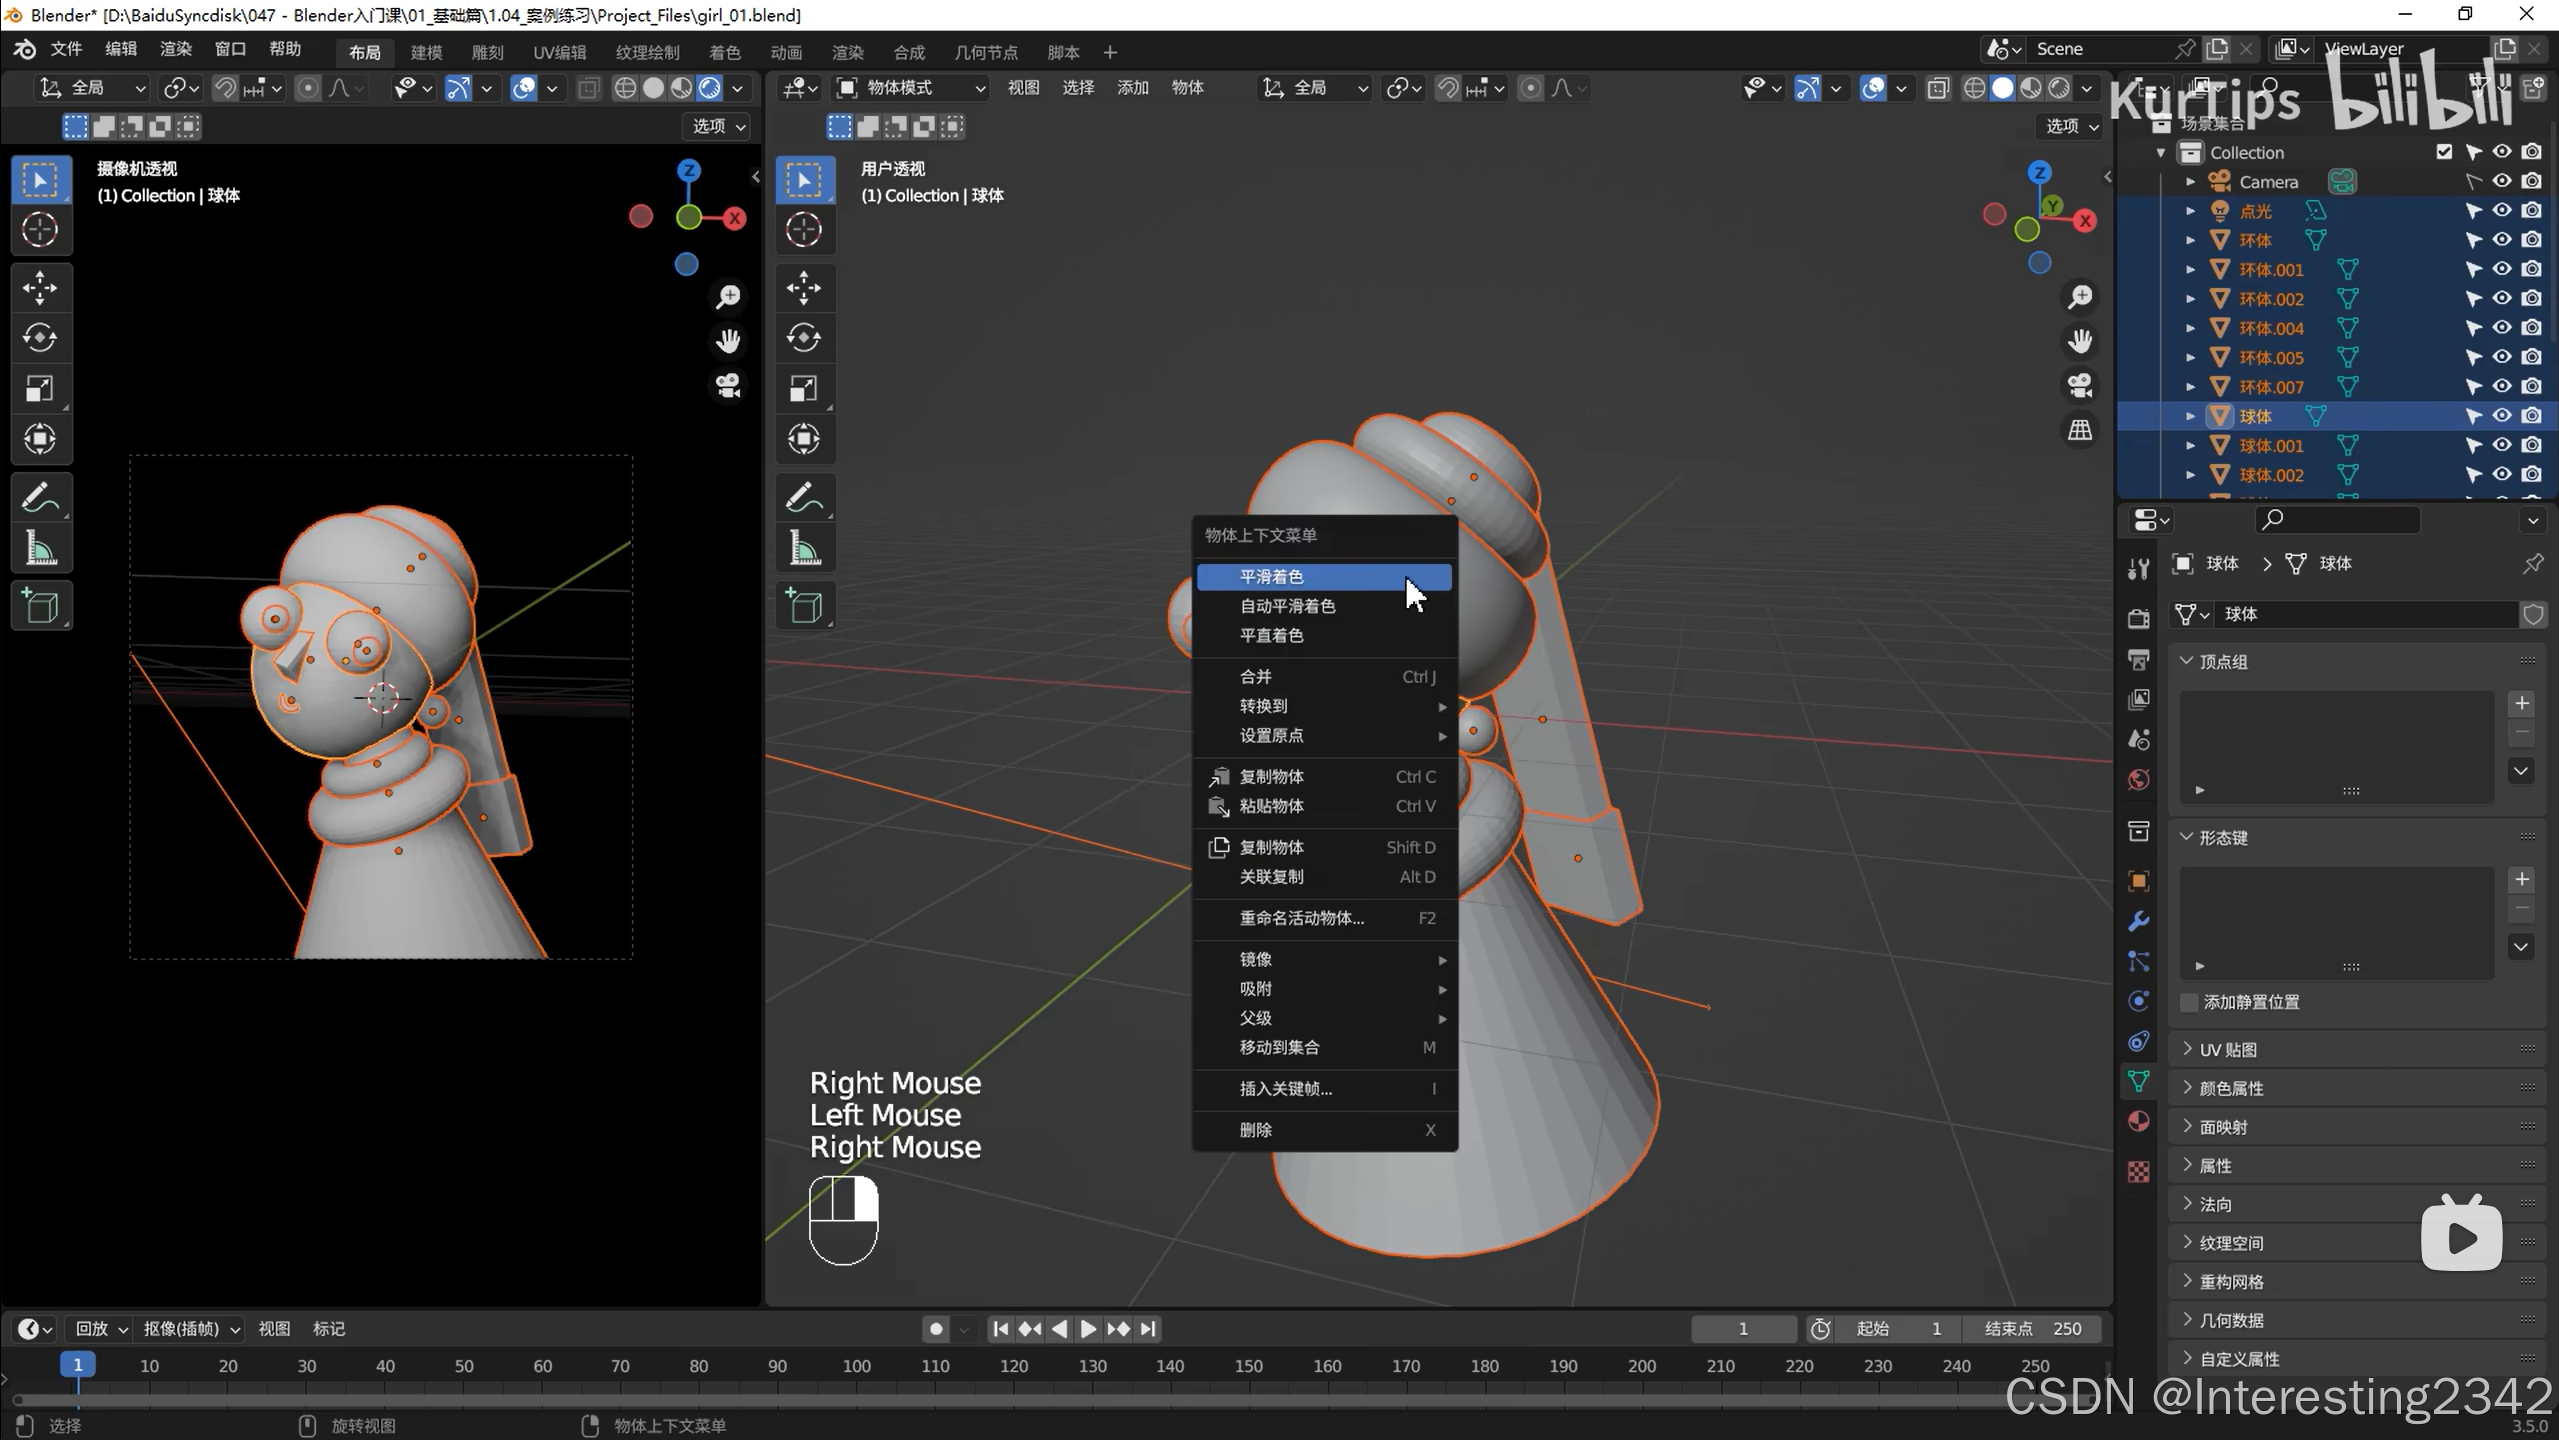Select the Move tool in right viewport
This screenshot has height=1440, width=2559.
click(803, 288)
